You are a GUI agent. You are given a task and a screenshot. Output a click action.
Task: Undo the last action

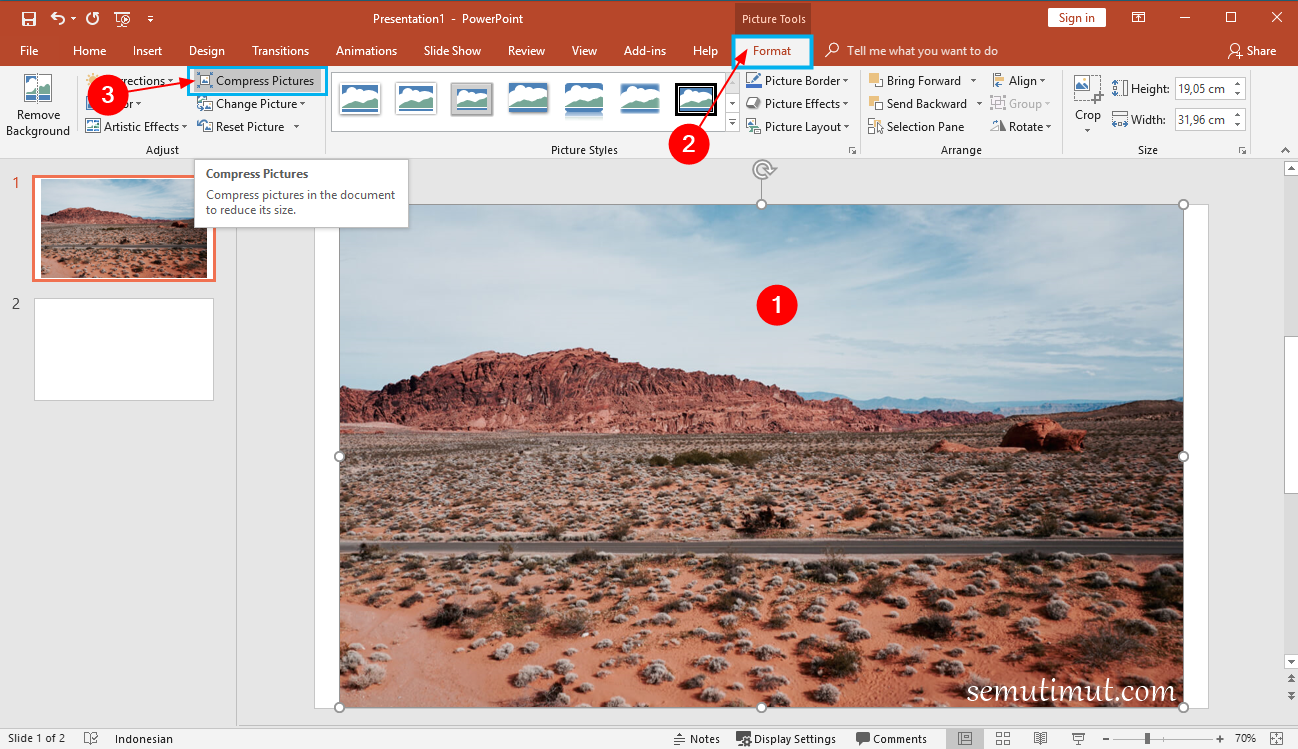[x=57, y=18]
